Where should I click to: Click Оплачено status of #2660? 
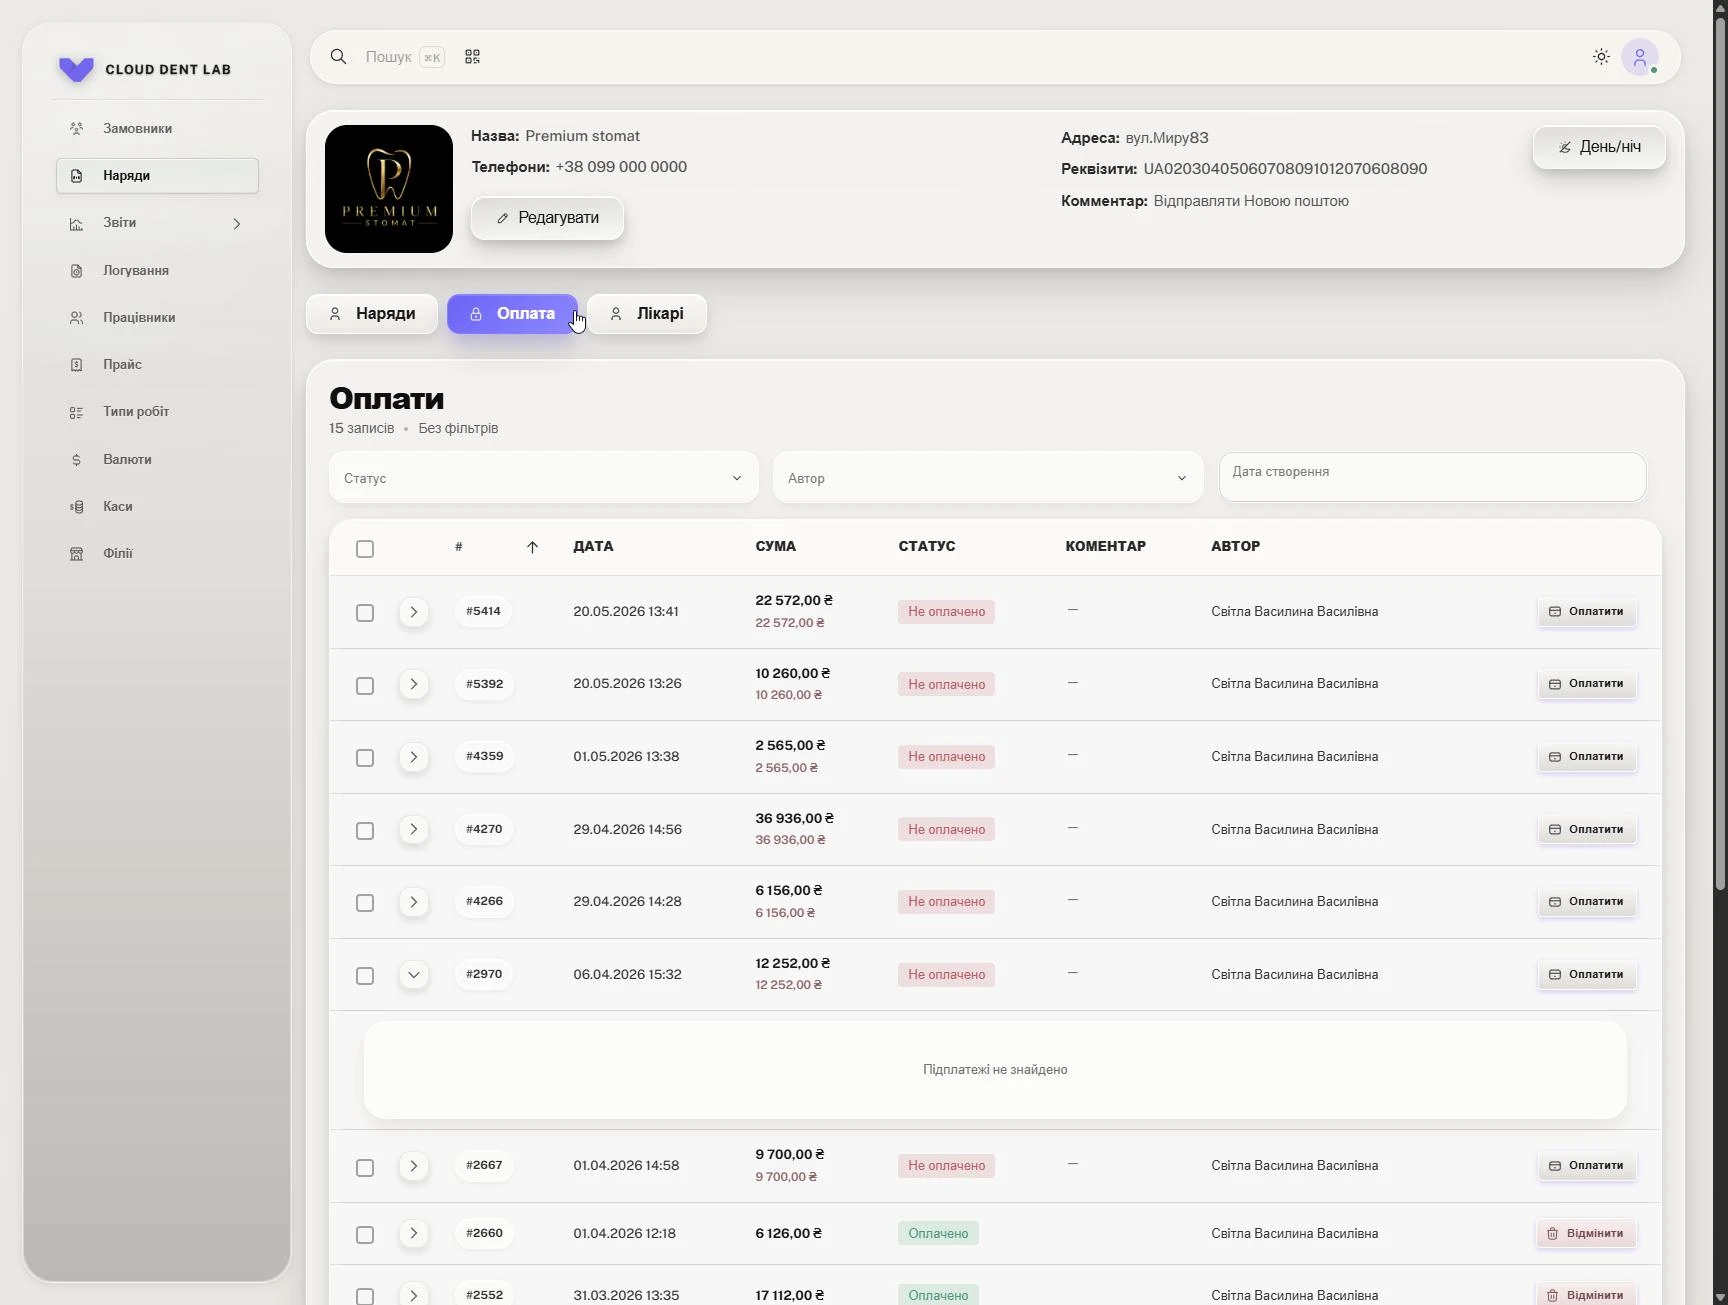pyautogui.click(x=938, y=1234)
